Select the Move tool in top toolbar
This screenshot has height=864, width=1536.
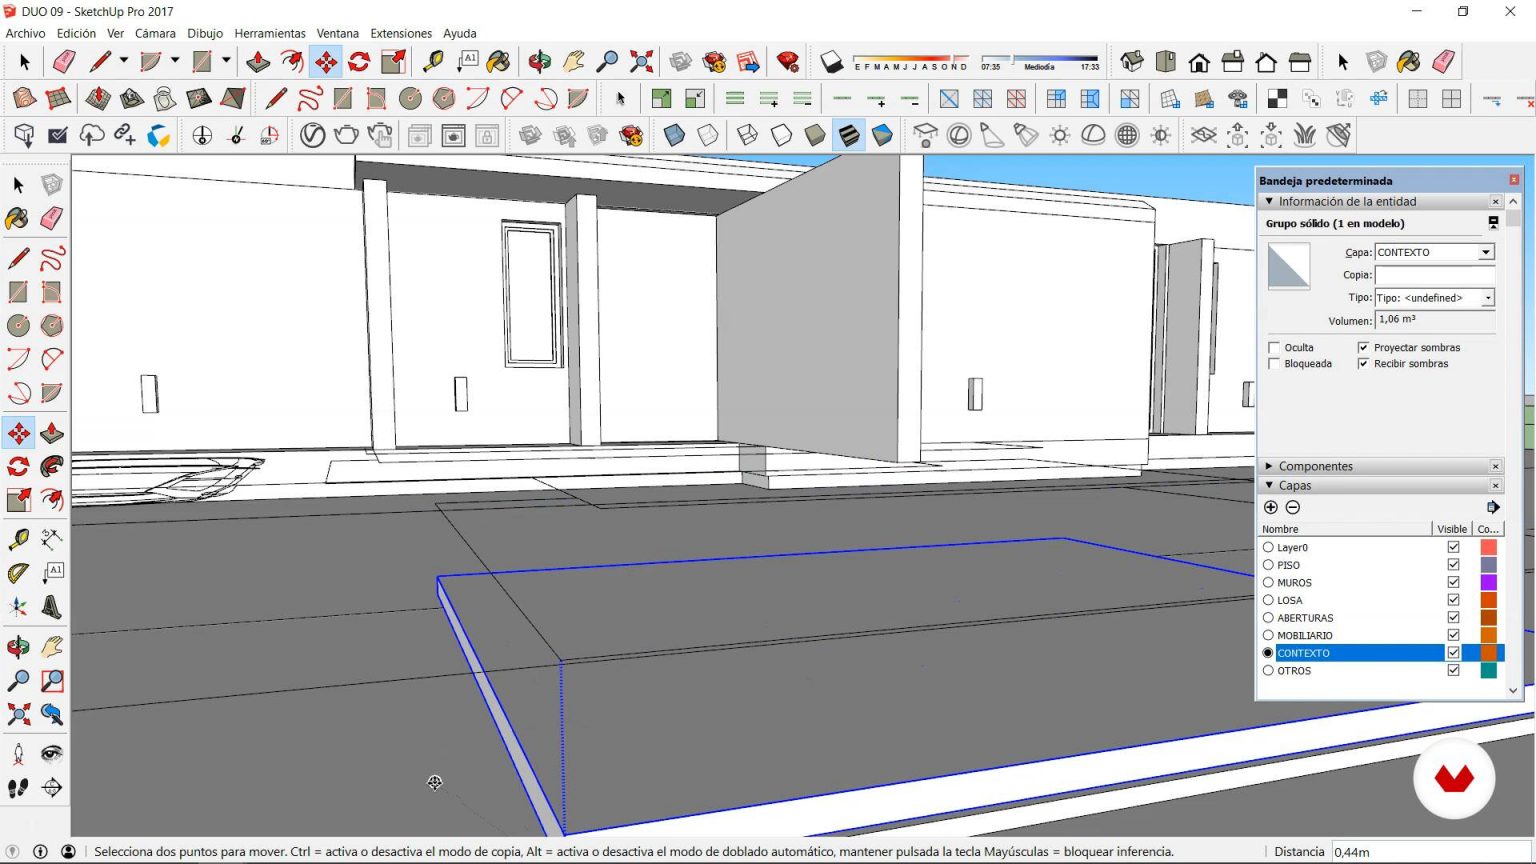click(x=326, y=62)
